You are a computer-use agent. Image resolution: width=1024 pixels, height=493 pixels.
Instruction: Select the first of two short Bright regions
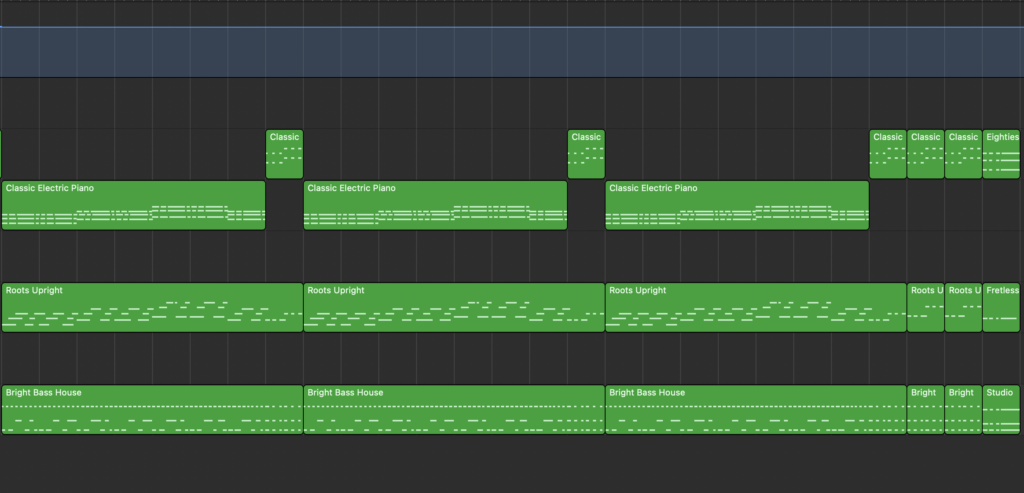925,410
